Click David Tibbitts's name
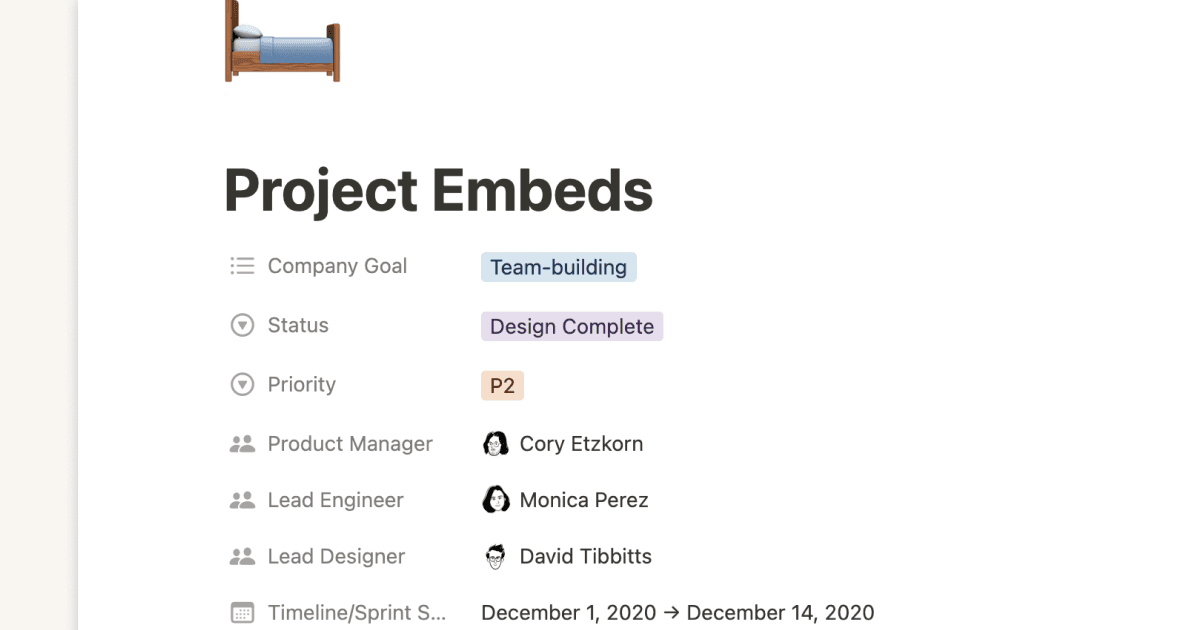The height and width of the screenshot is (630, 1200). click(x=586, y=556)
